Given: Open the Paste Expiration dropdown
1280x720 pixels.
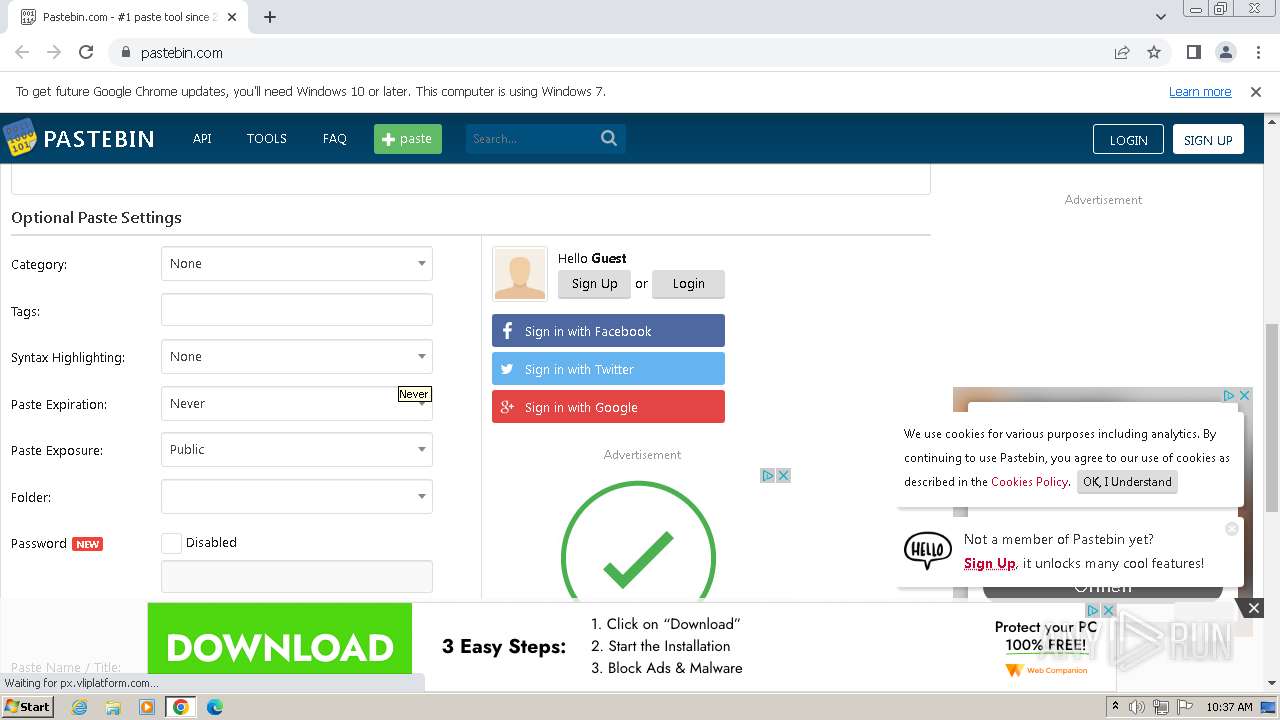Looking at the screenshot, I should point(297,404).
